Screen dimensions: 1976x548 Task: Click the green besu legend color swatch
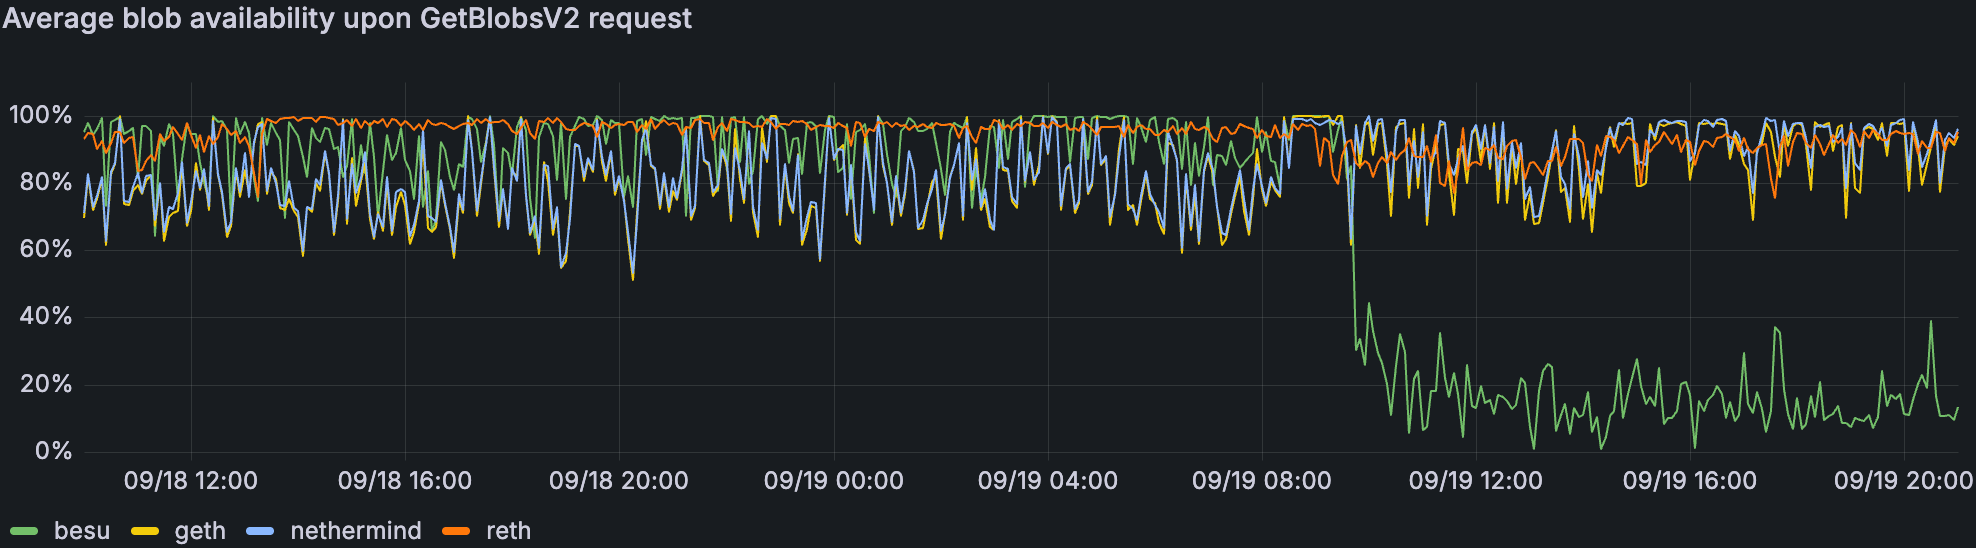coord(24,531)
